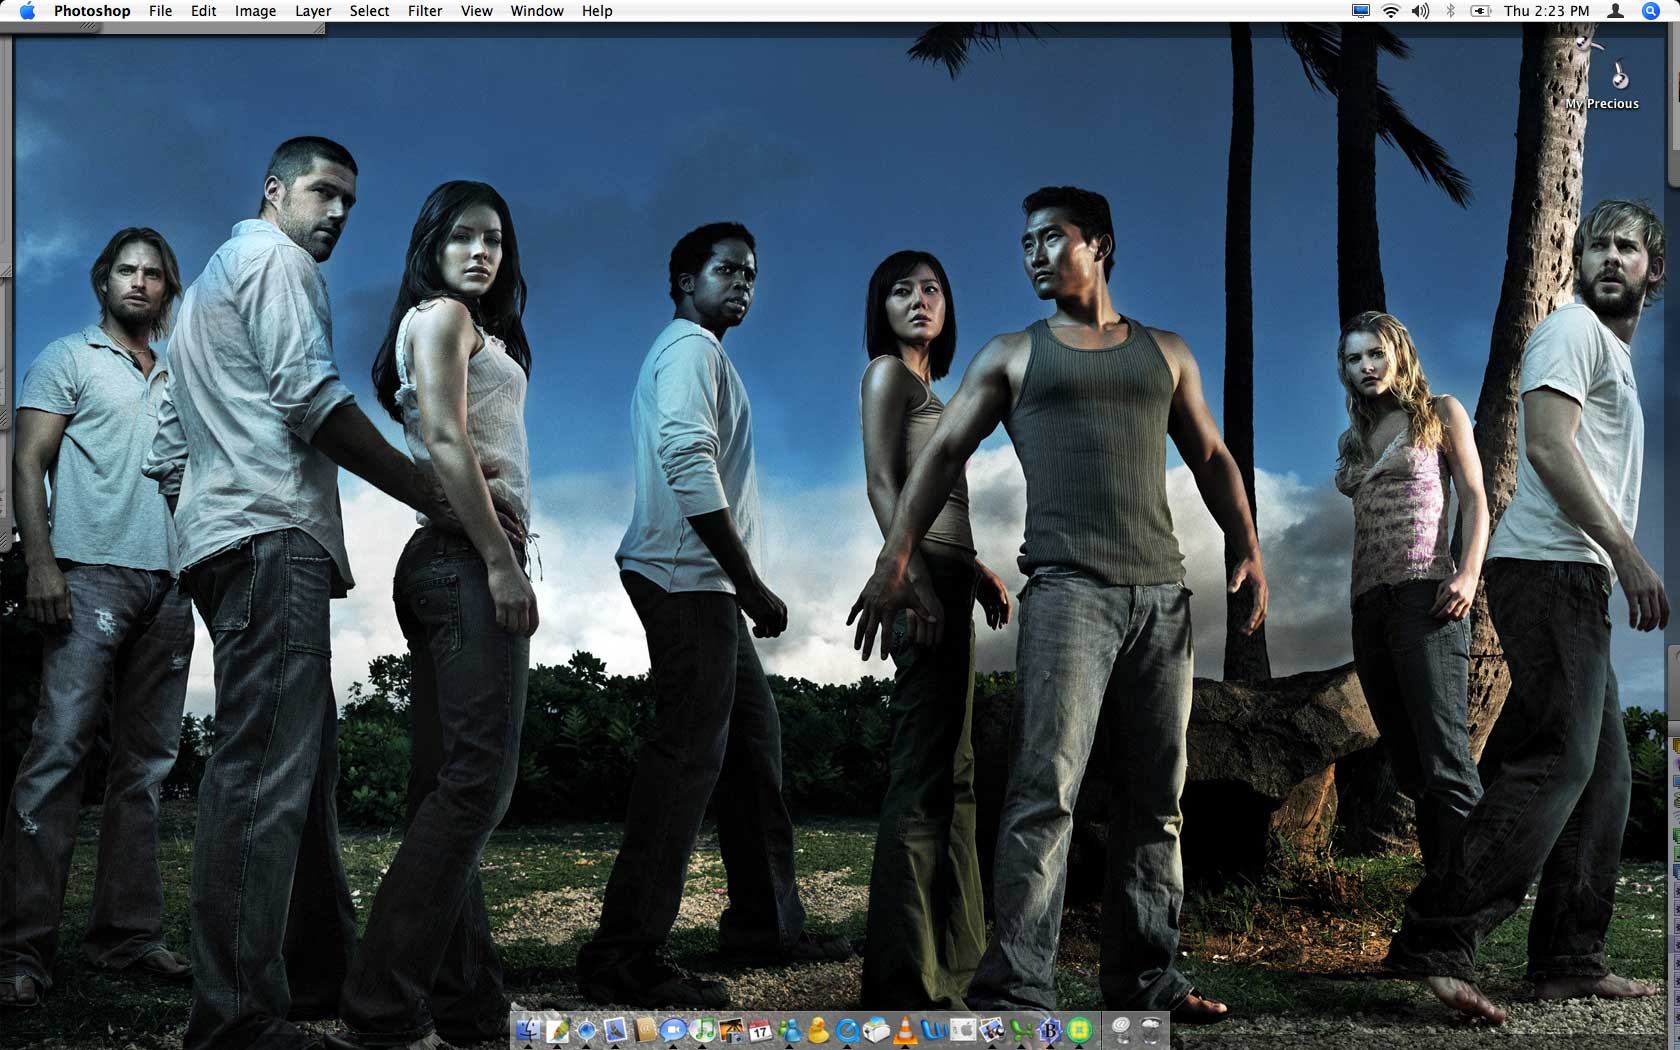Open the Trash in the Dock
Image resolution: width=1680 pixels, height=1050 pixels.
click(x=1151, y=1030)
